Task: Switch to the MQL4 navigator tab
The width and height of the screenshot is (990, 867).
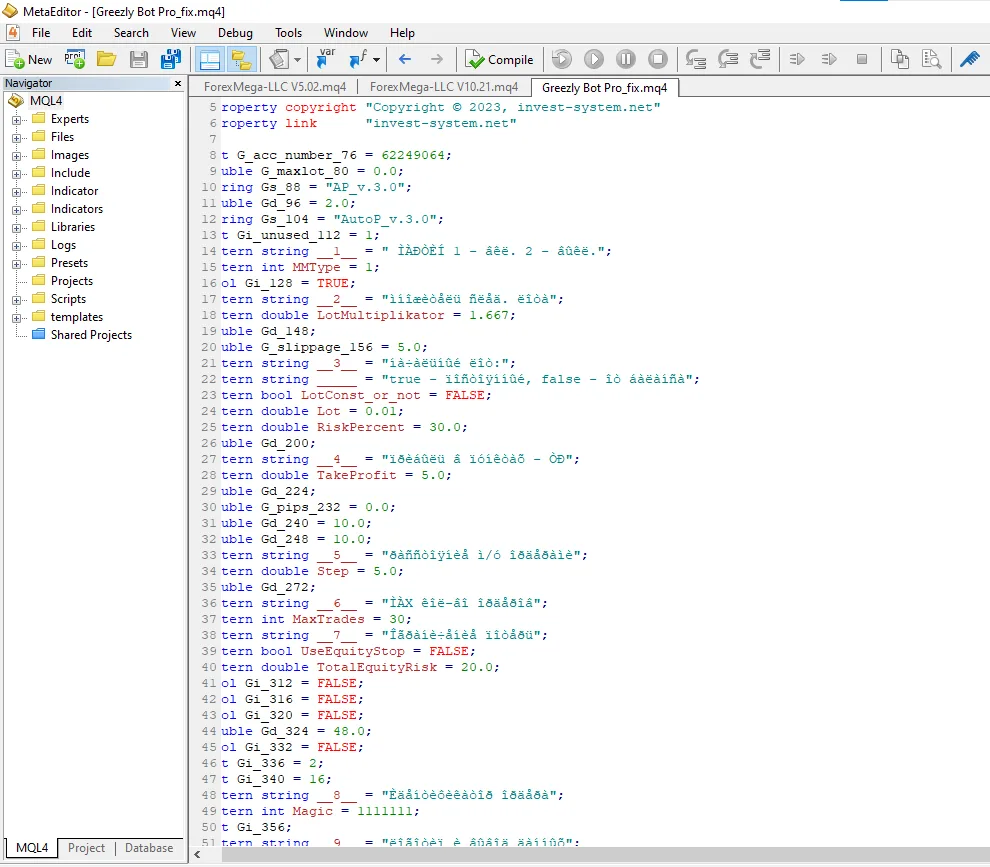Action: point(32,848)
